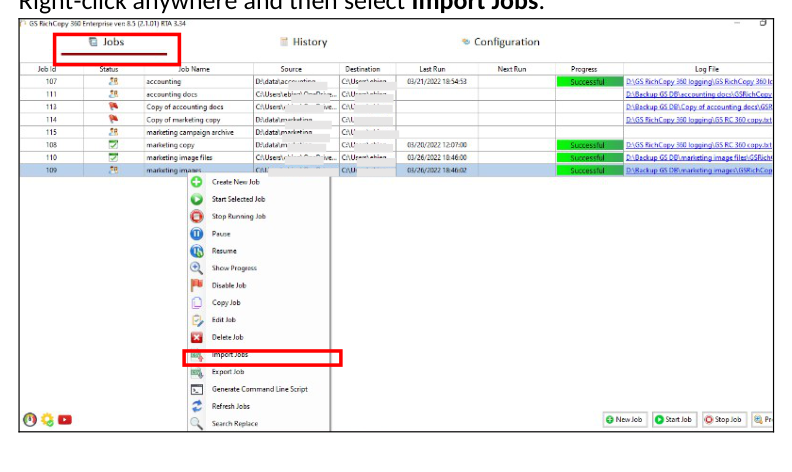The image size is (792, 472).
Task: Click the magnifier icon for Show Progress
Action: pyautogui.click(x=196, y=268)
